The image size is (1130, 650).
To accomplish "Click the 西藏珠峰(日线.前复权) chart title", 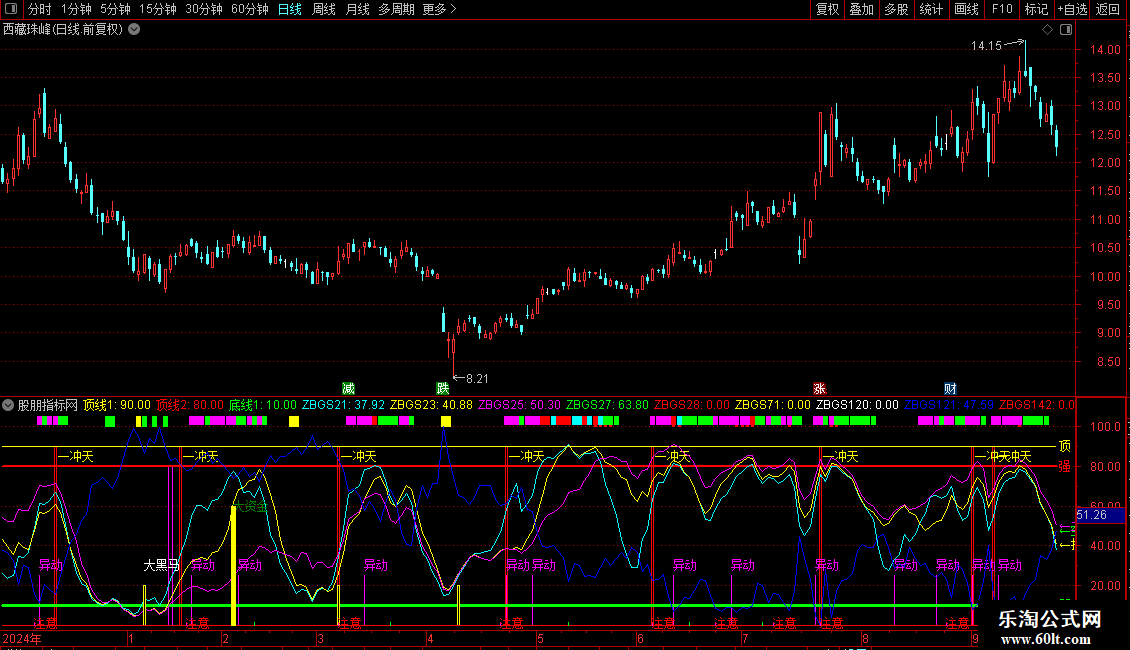I will (x=63, y=30).
